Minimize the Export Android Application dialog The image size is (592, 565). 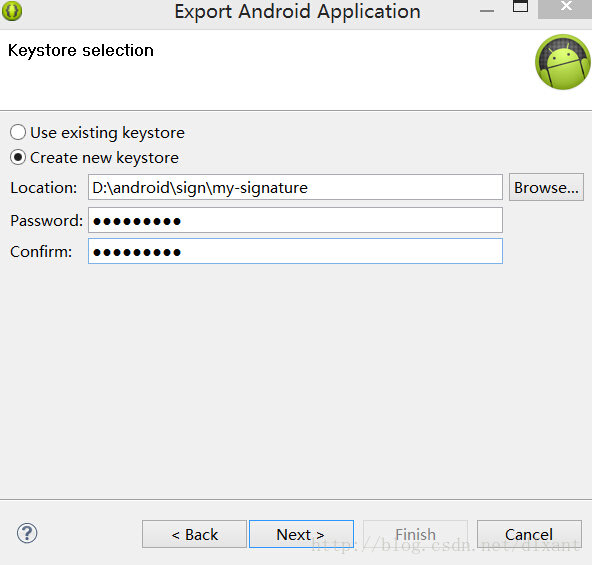pos(487,11)
